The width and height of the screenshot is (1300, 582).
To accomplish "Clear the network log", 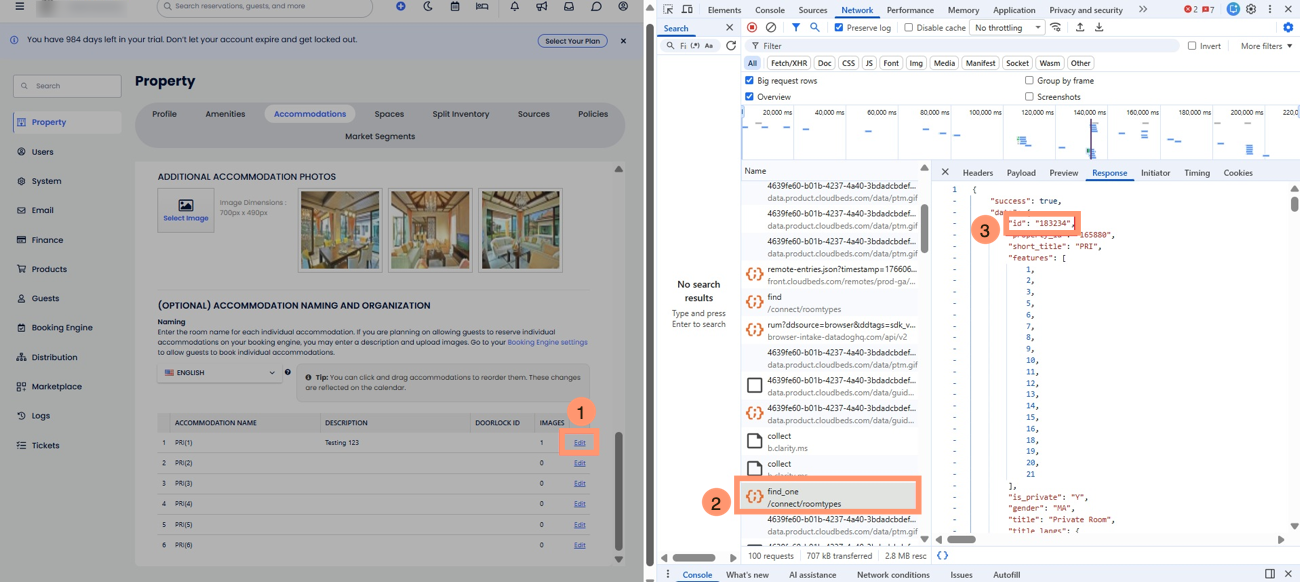I will 771,28.
